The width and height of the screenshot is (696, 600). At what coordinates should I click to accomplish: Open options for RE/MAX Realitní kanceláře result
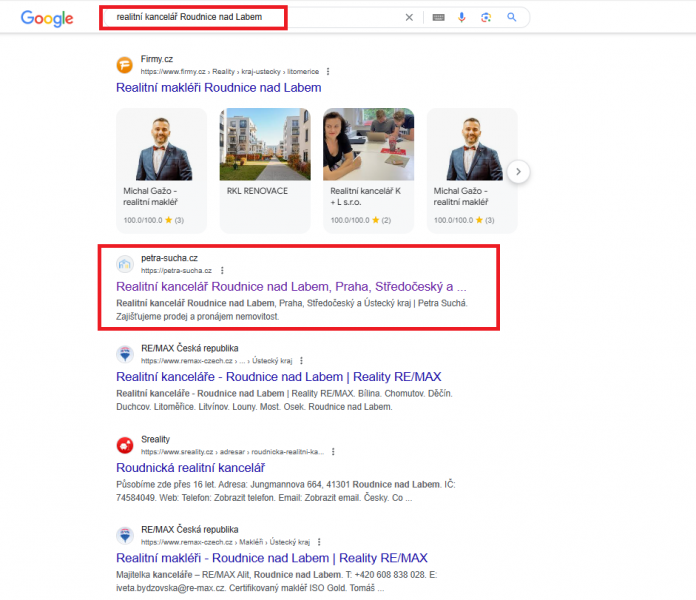pyautogui.click(x=301, y=360)
